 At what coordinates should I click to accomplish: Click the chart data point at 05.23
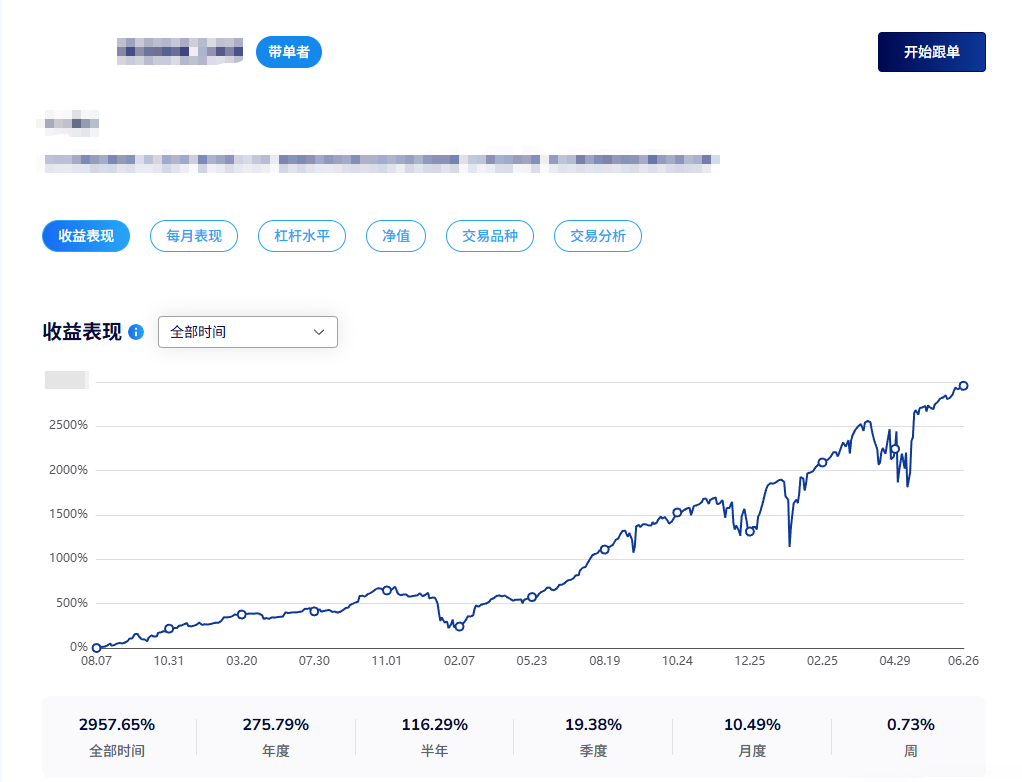point(532,597)
